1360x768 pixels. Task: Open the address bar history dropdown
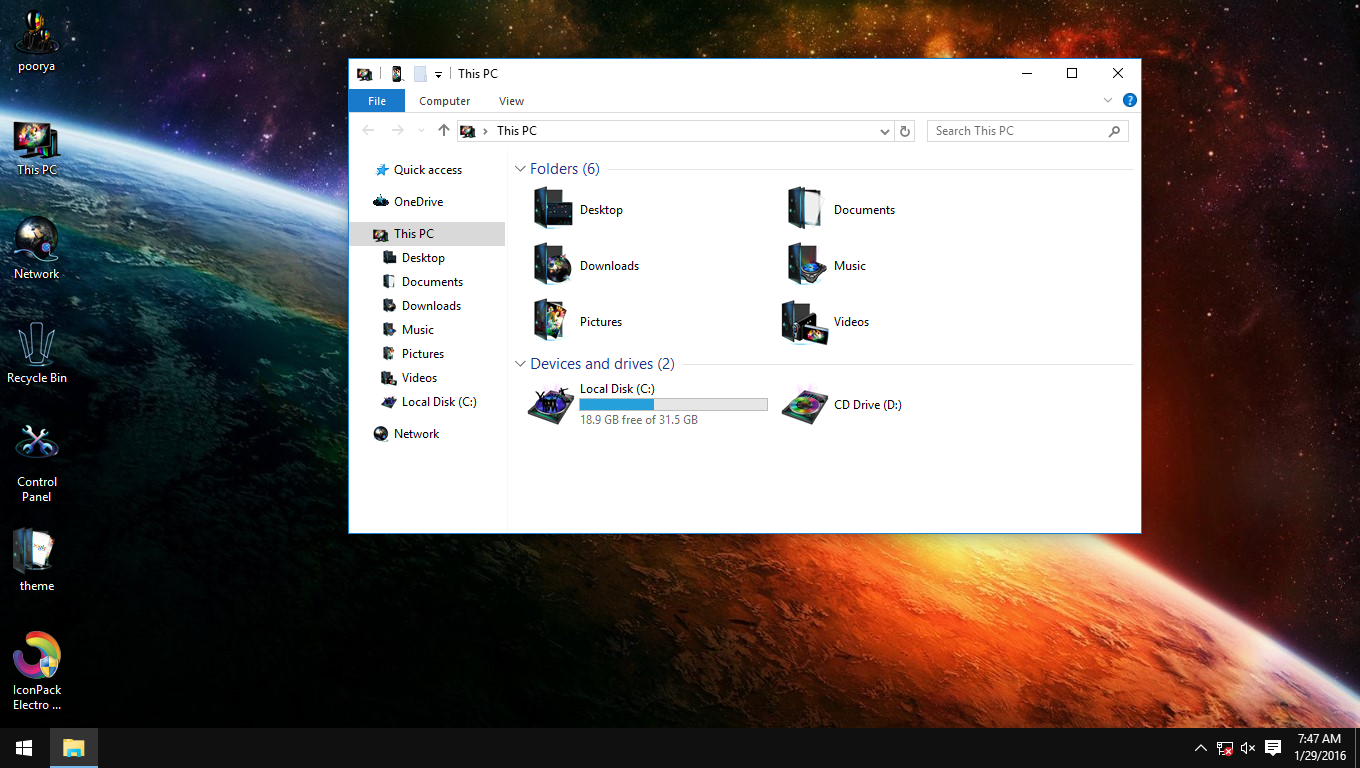click(x=885, y=131)
